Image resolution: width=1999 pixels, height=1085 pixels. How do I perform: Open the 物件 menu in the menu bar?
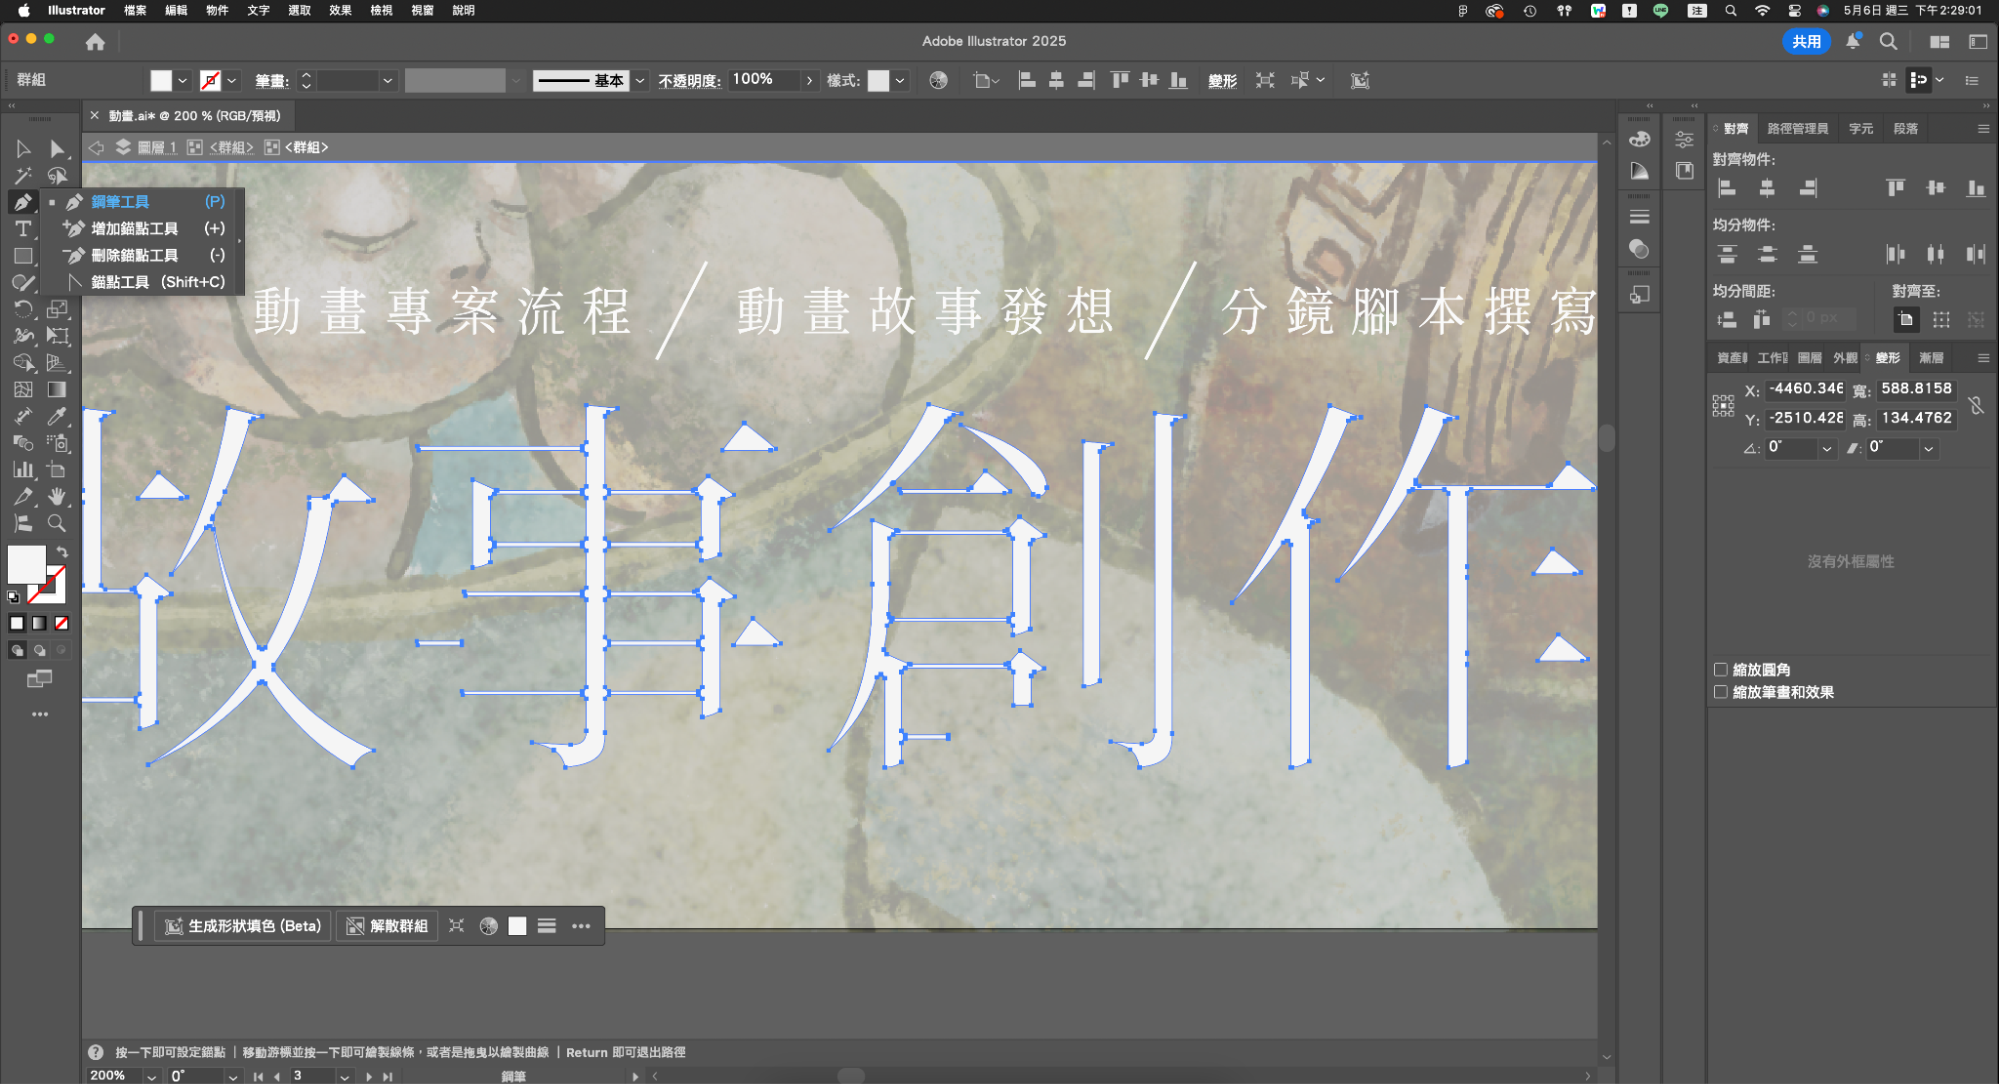(217, 10)
